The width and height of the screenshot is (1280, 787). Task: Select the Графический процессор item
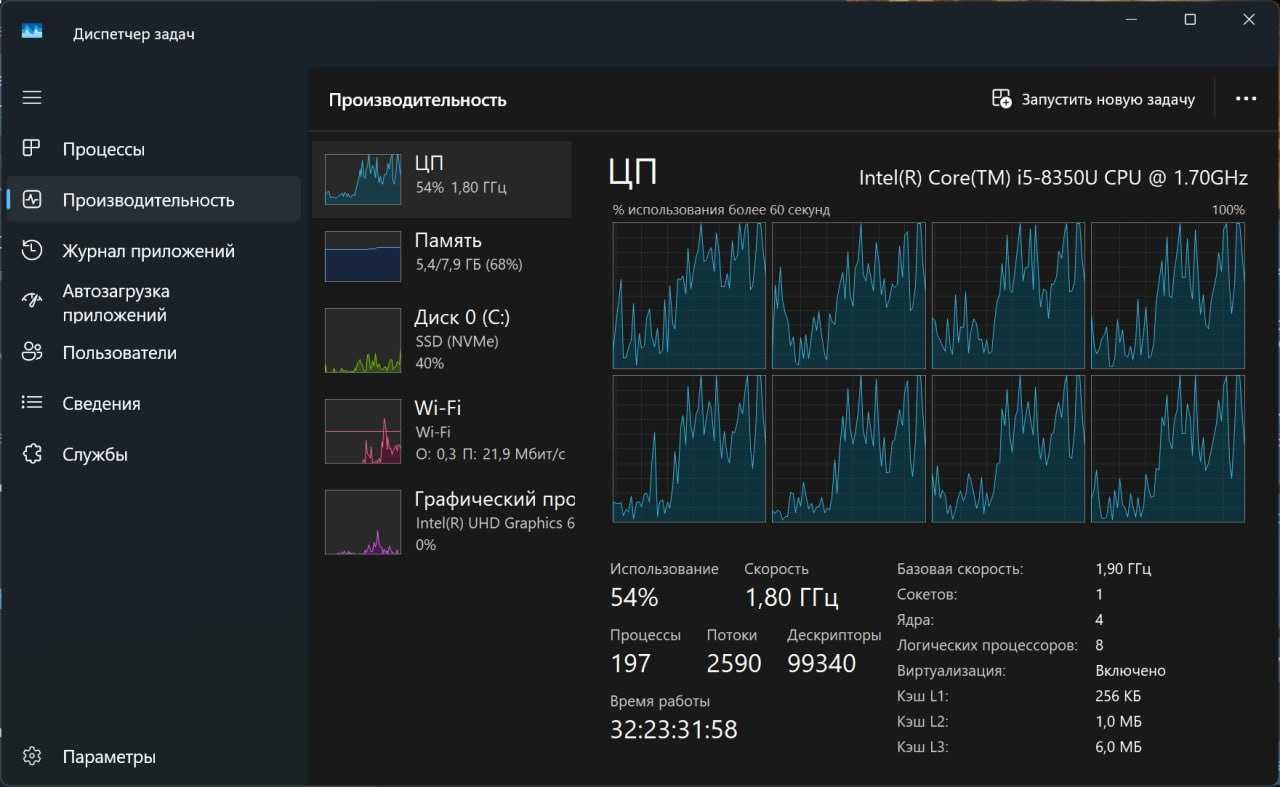[442, 521]
